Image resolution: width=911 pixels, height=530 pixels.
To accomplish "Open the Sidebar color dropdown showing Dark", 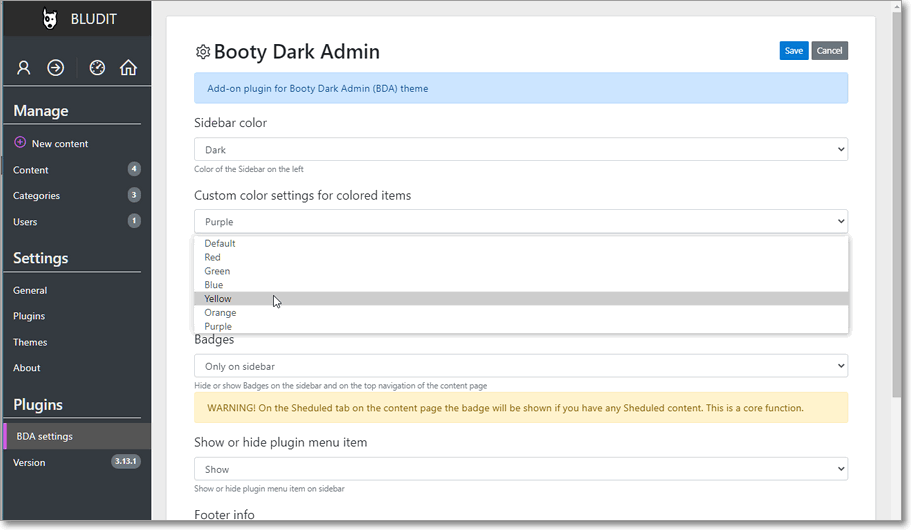I will [521, 149].
